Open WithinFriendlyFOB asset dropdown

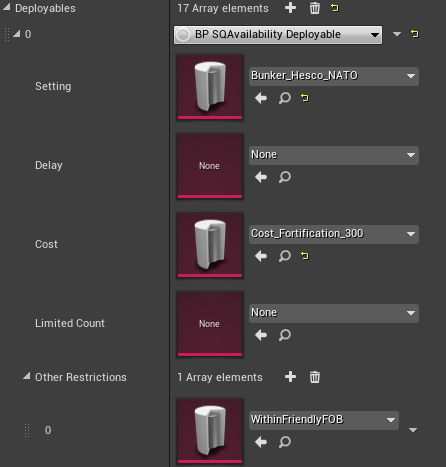324,420
